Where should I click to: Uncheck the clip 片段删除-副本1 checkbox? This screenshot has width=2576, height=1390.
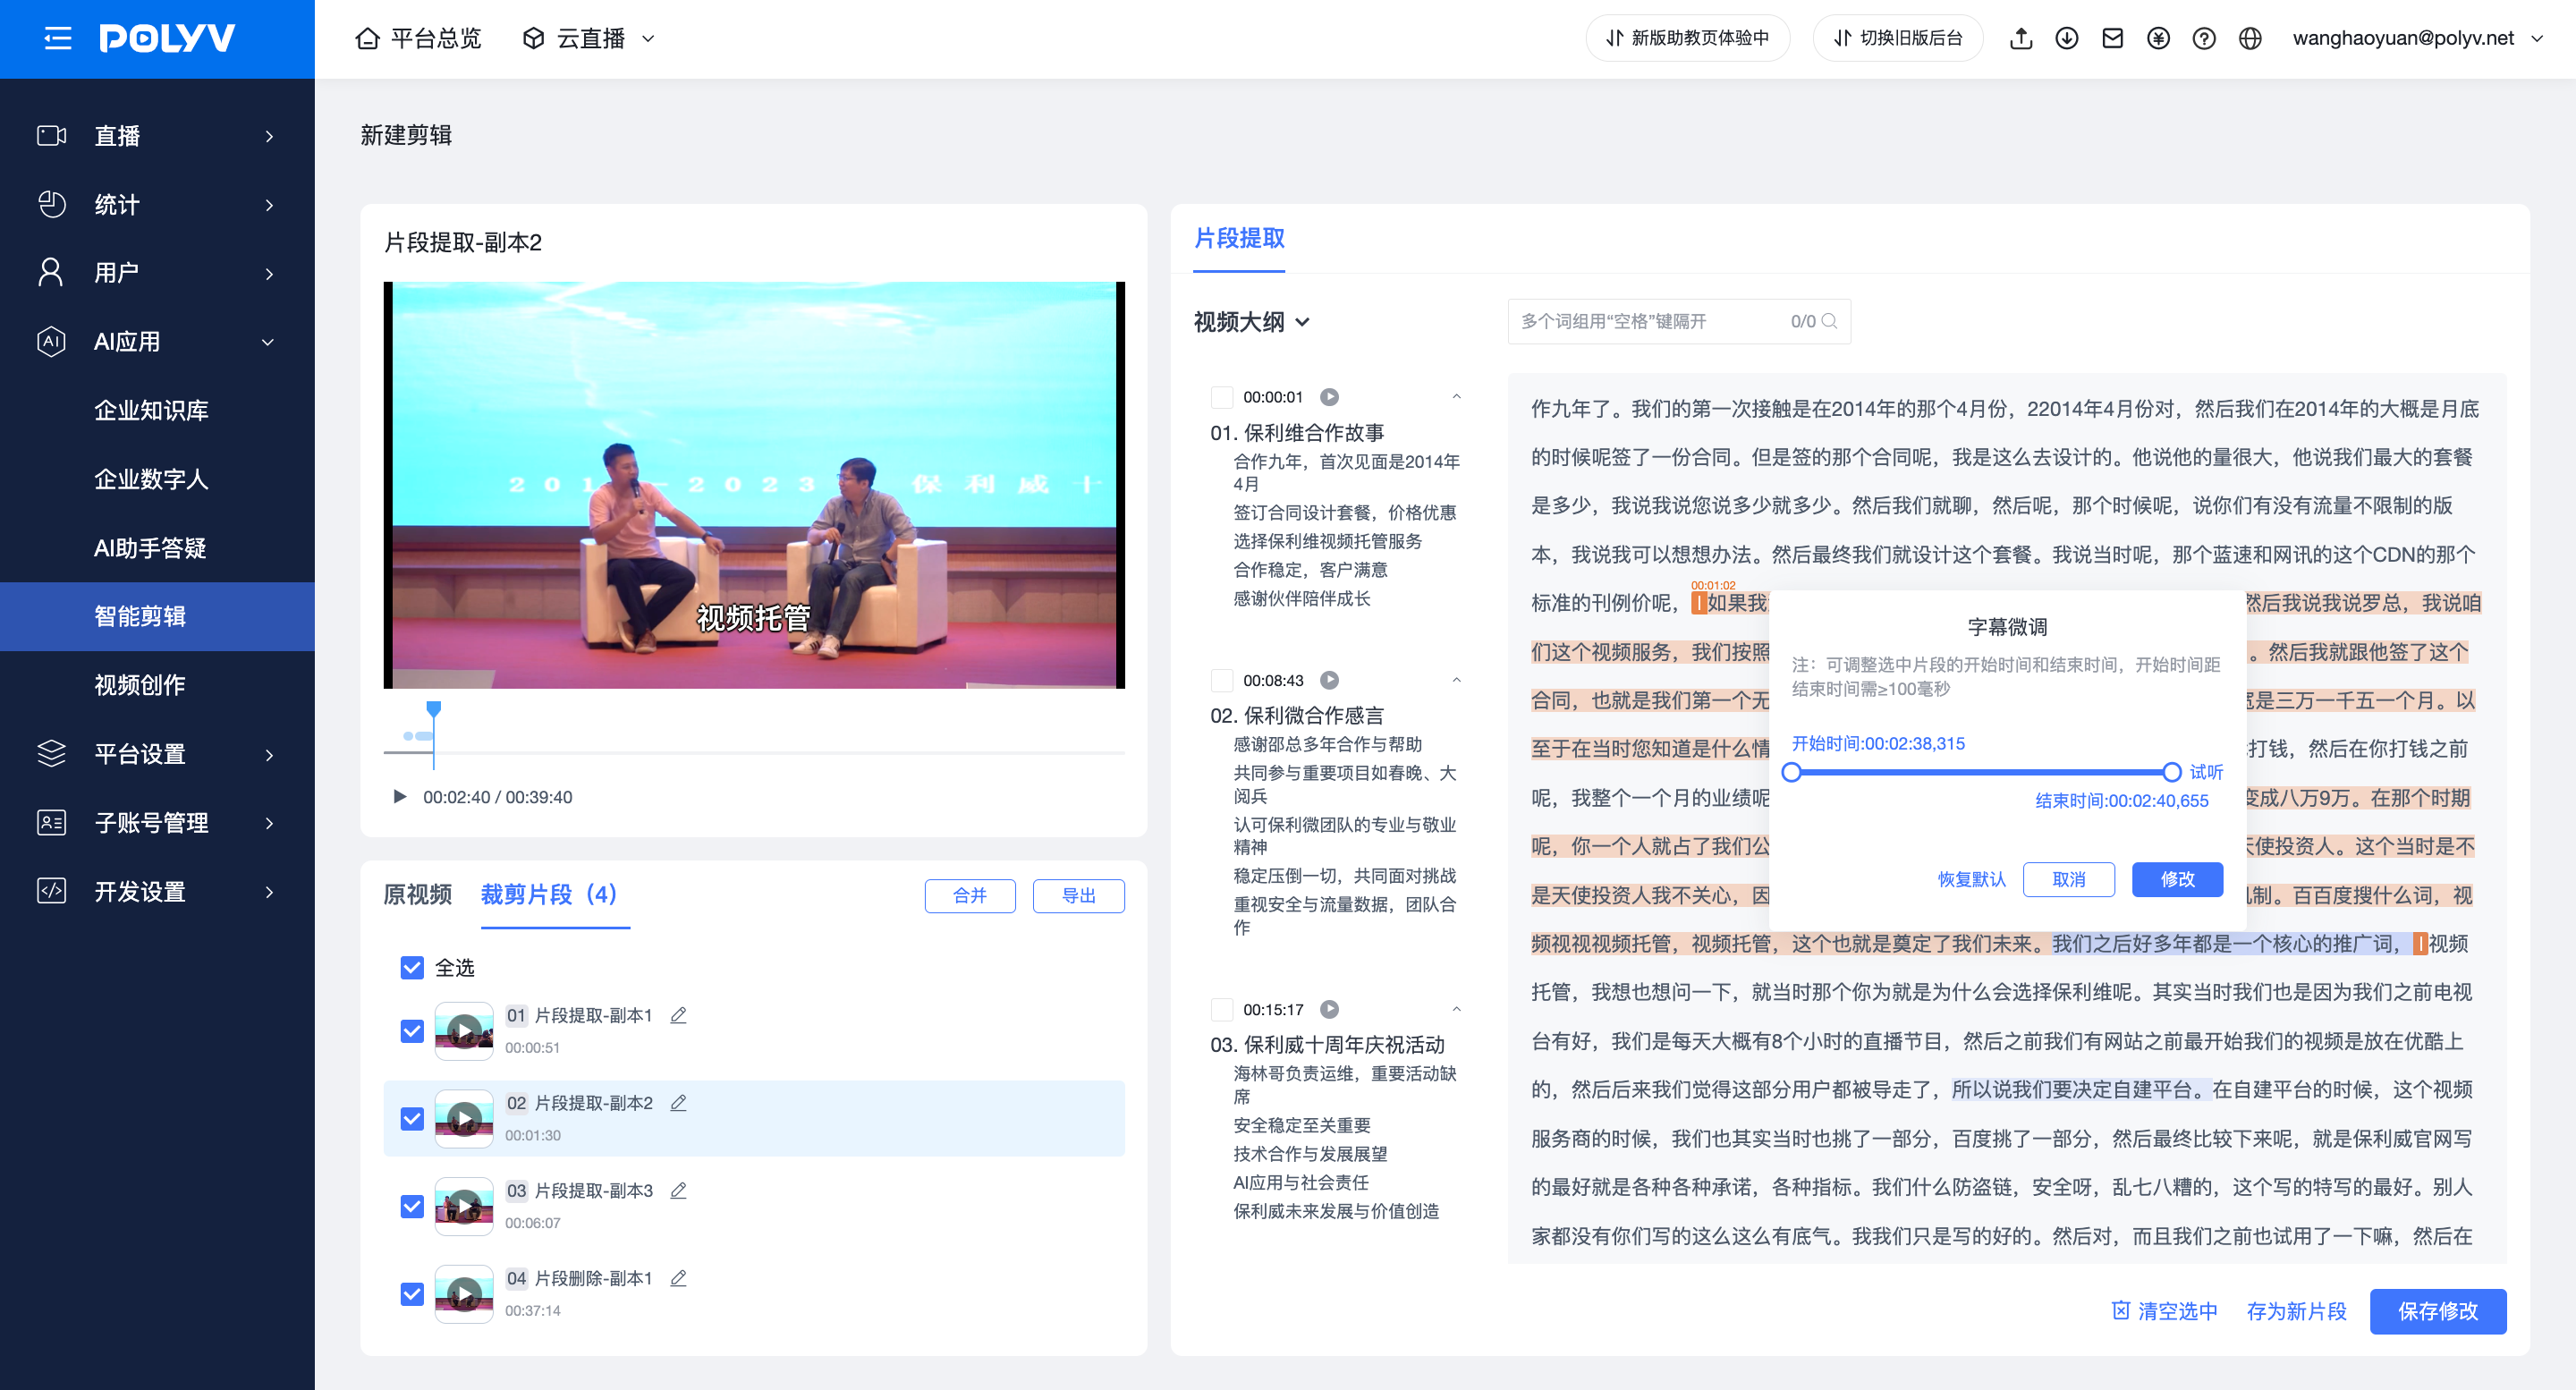(412, 1294)
